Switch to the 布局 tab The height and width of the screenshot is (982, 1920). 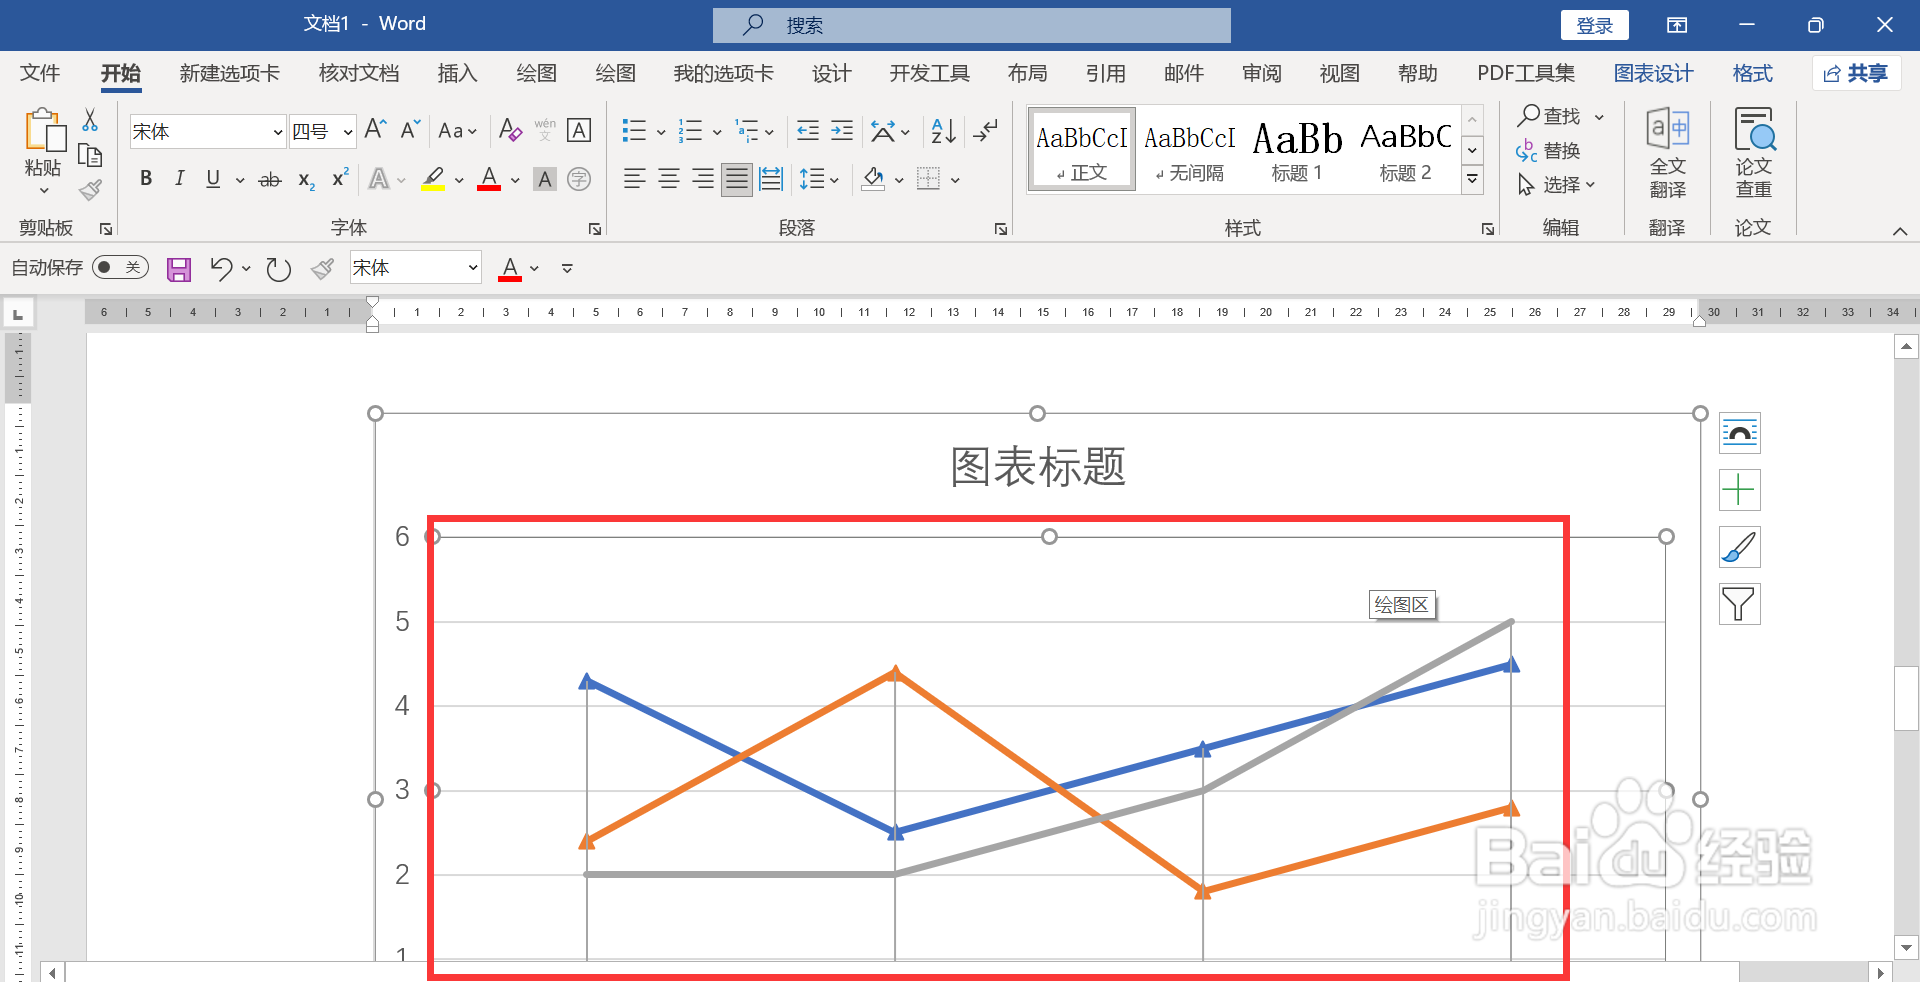click(1027, 73)
